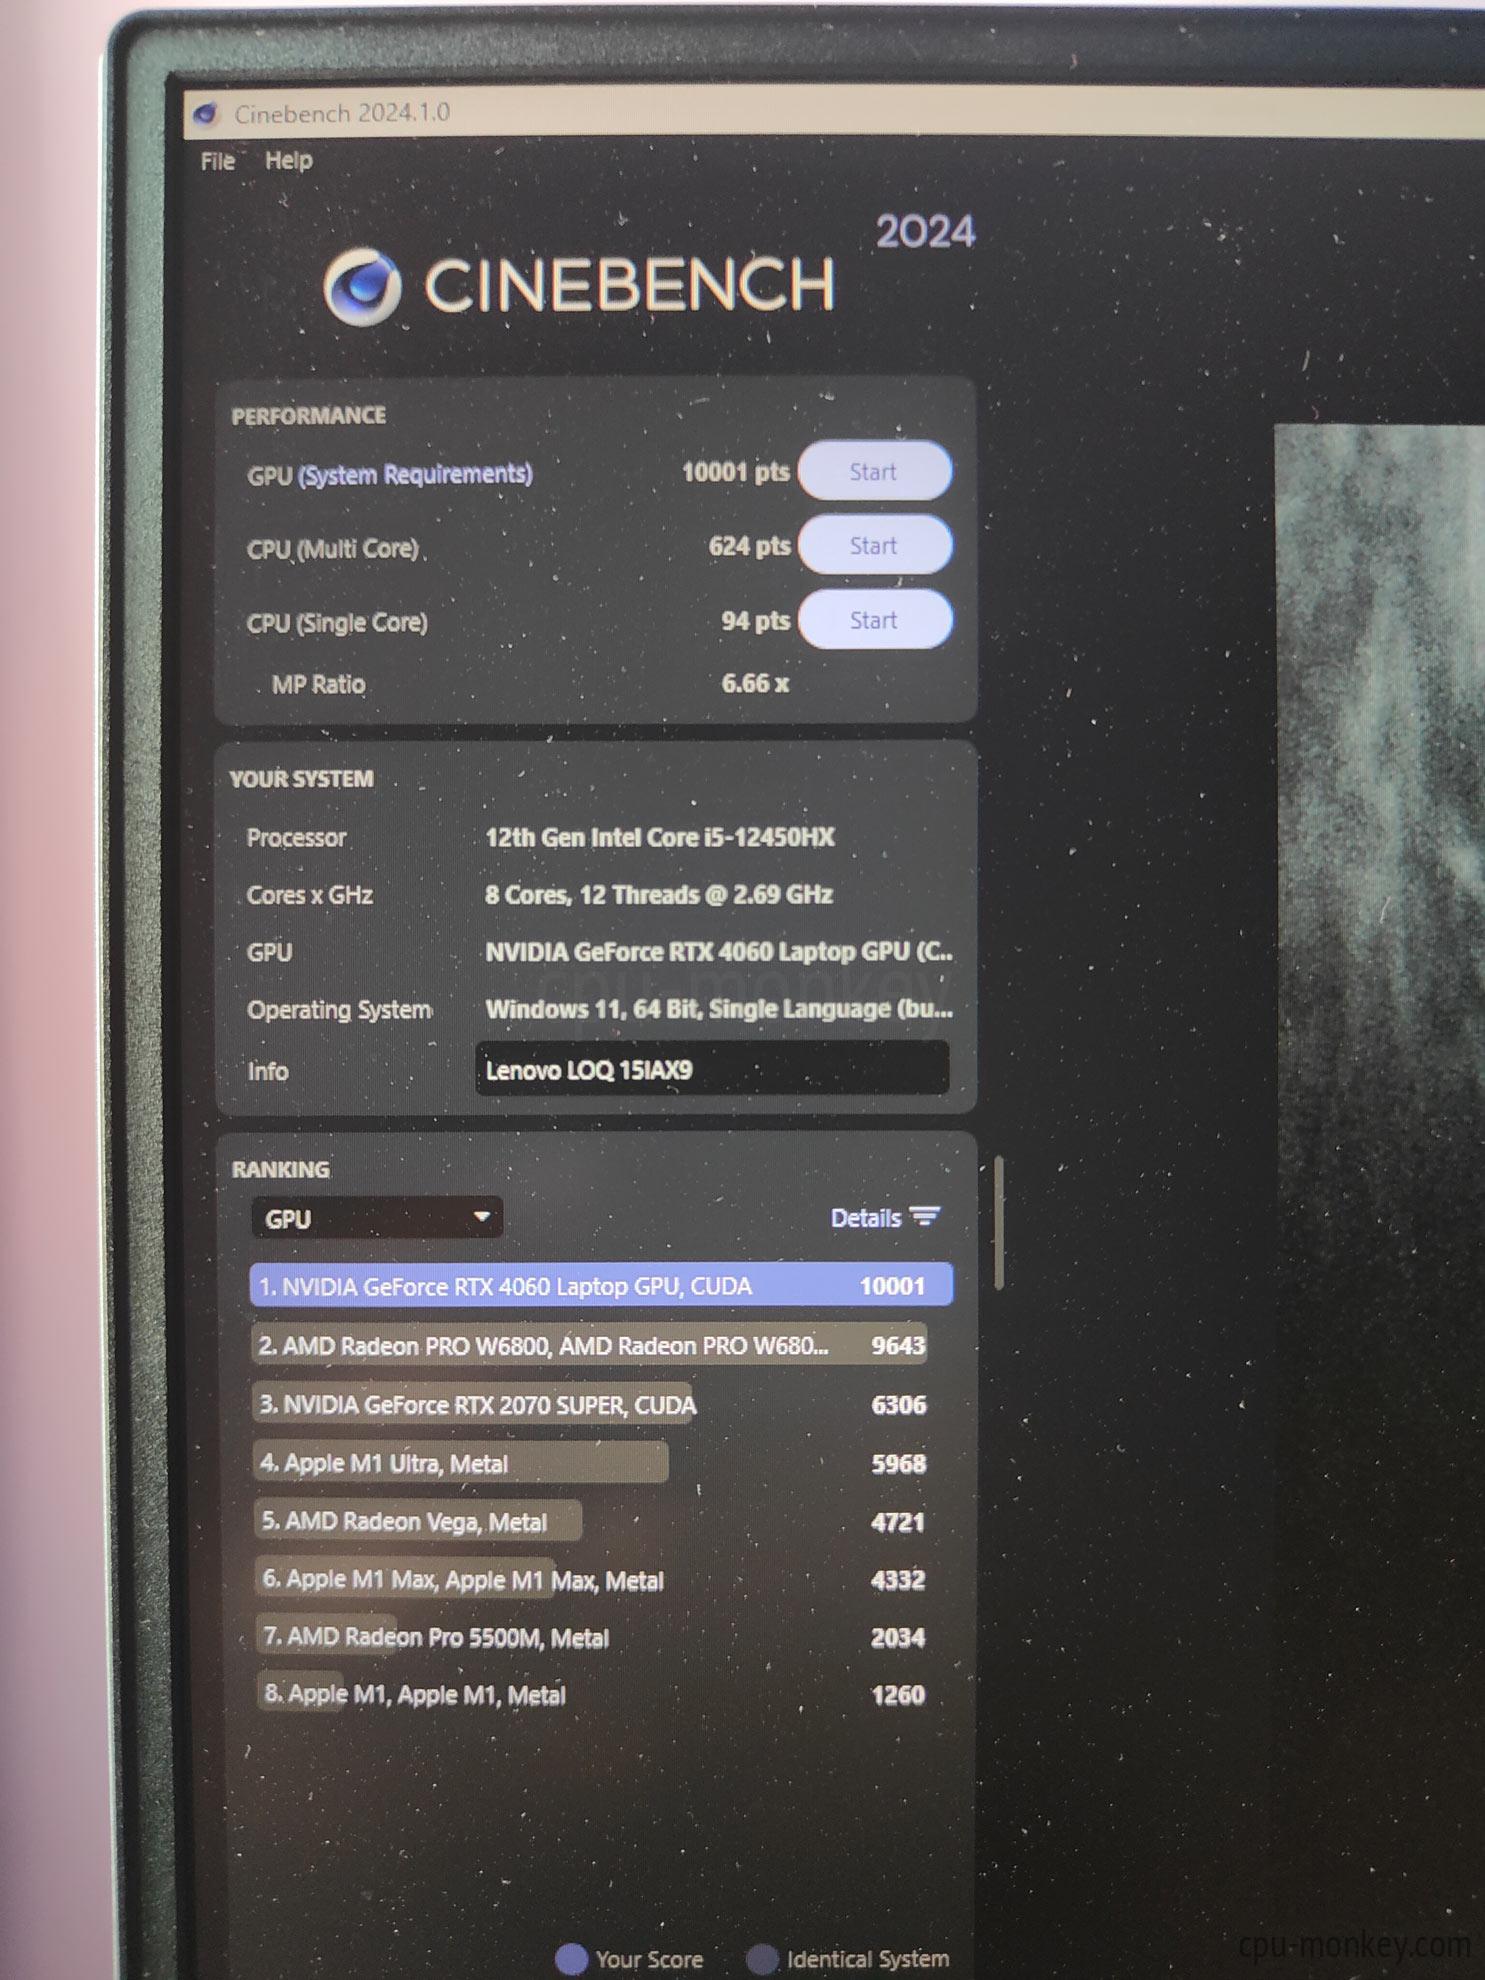This screenshot has height=1980, width=1485.
Task: Click the 1260 score value
Action: click(898, 1694)
